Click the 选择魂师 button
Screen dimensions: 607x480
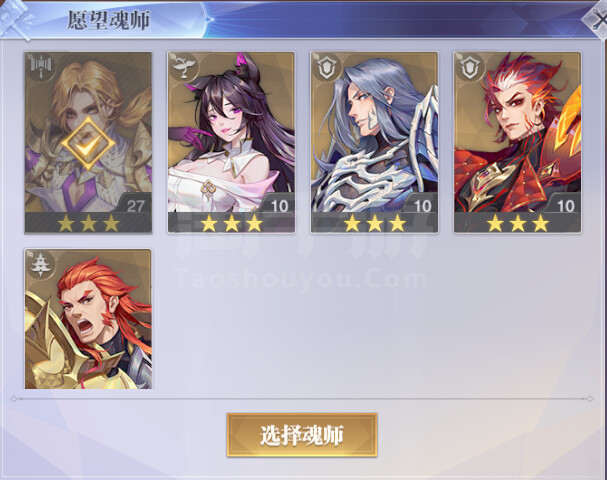click(x=302, y=435)
